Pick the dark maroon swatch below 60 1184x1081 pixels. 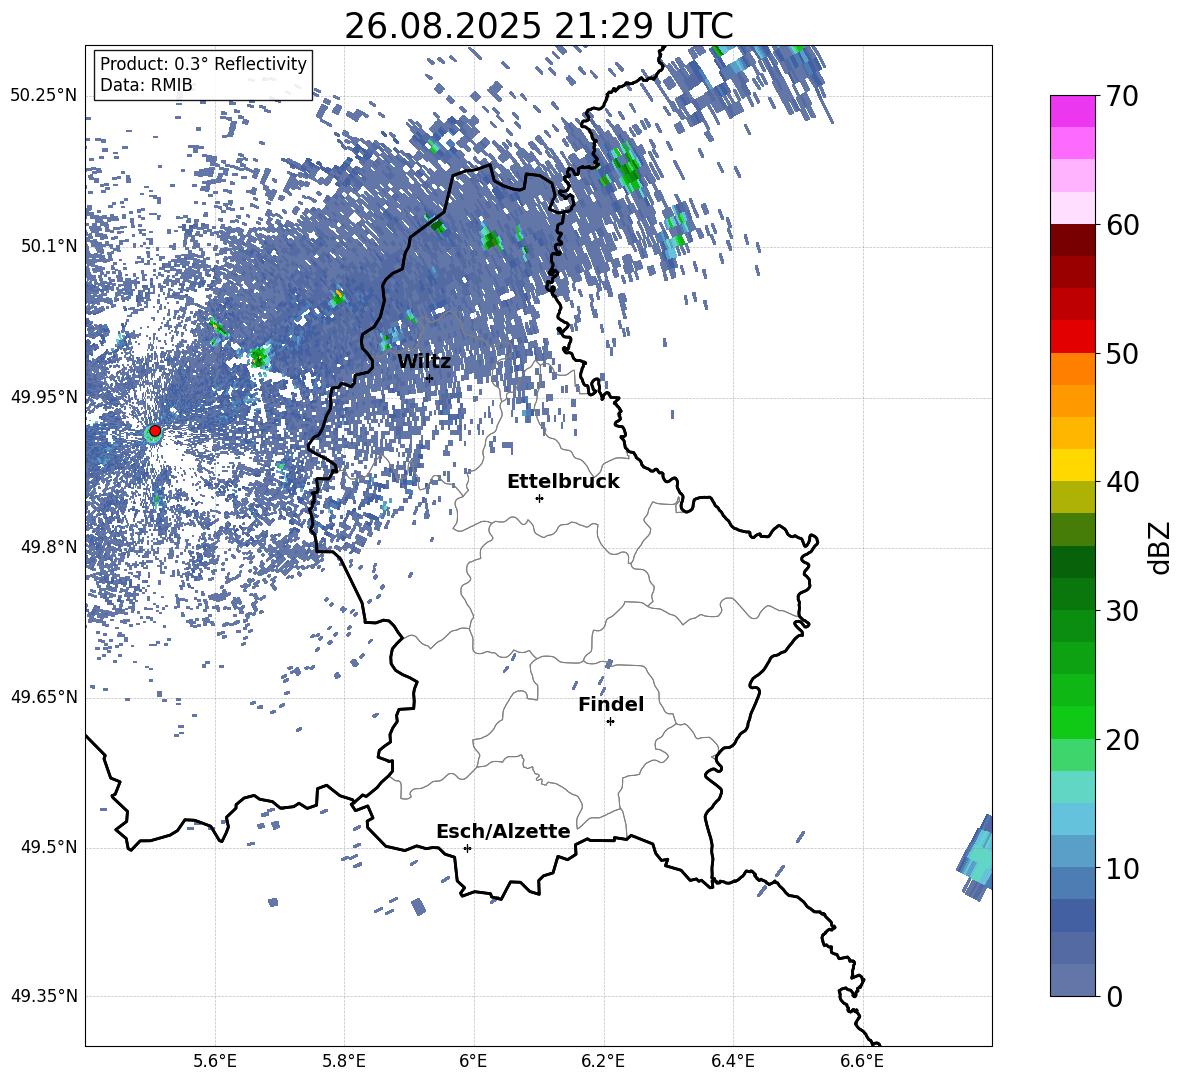[1073, 240]
